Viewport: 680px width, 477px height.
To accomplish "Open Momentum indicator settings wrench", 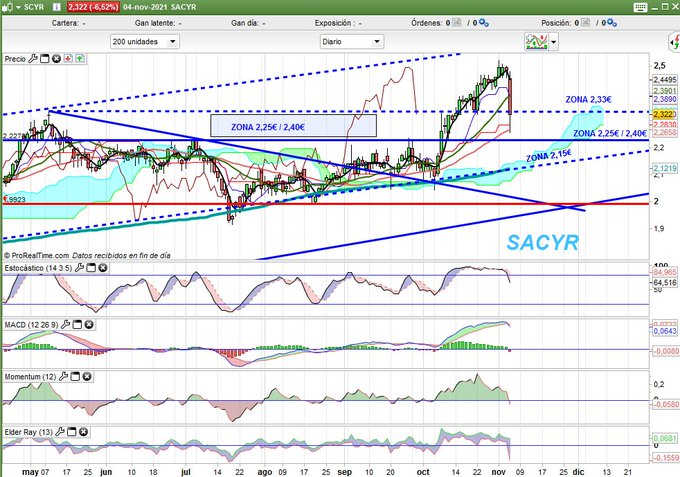I will coord(64,376).
